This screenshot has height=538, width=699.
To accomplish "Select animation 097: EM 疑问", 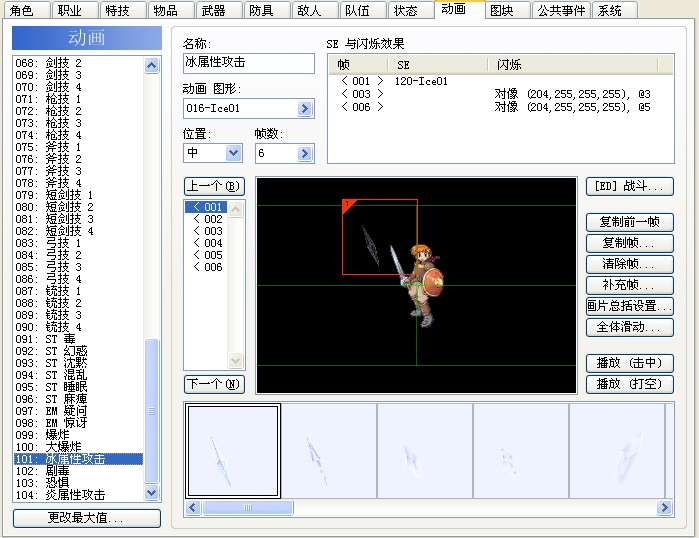I will pyautogui.click(x=78, y=411).
